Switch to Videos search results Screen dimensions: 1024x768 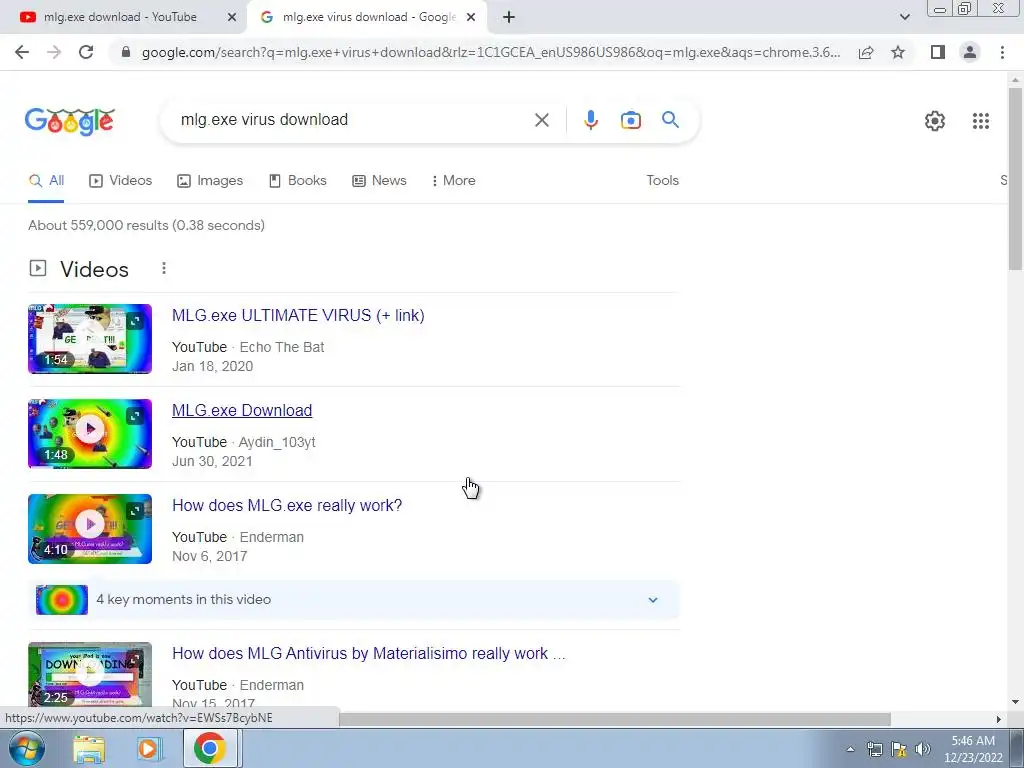(x=120, y=181)
